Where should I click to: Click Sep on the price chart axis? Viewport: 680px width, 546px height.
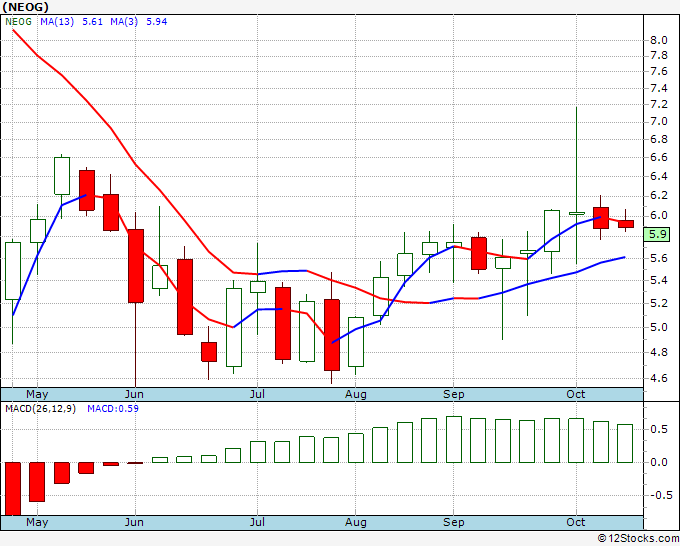[x=454, y=394]
